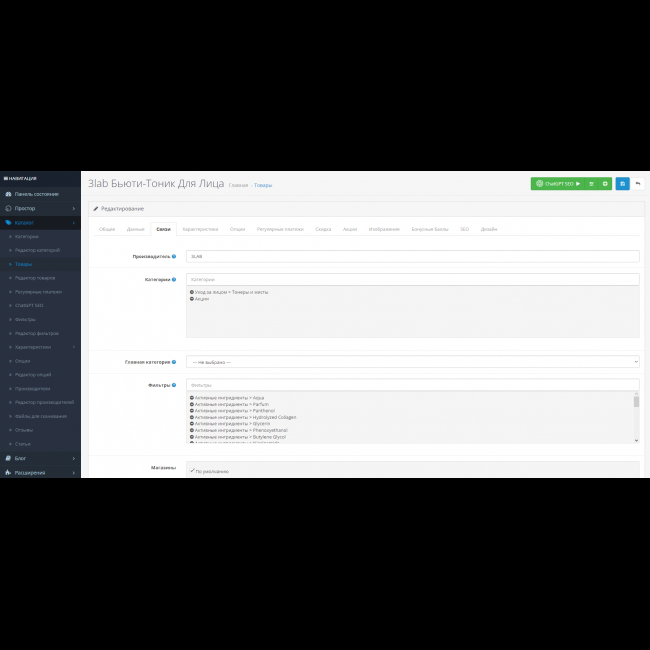Image resolution: width=650 pixels, height=650 pixels.
Task: Remove the 'Акции' category with minus icon
Action: pos(191,298)
